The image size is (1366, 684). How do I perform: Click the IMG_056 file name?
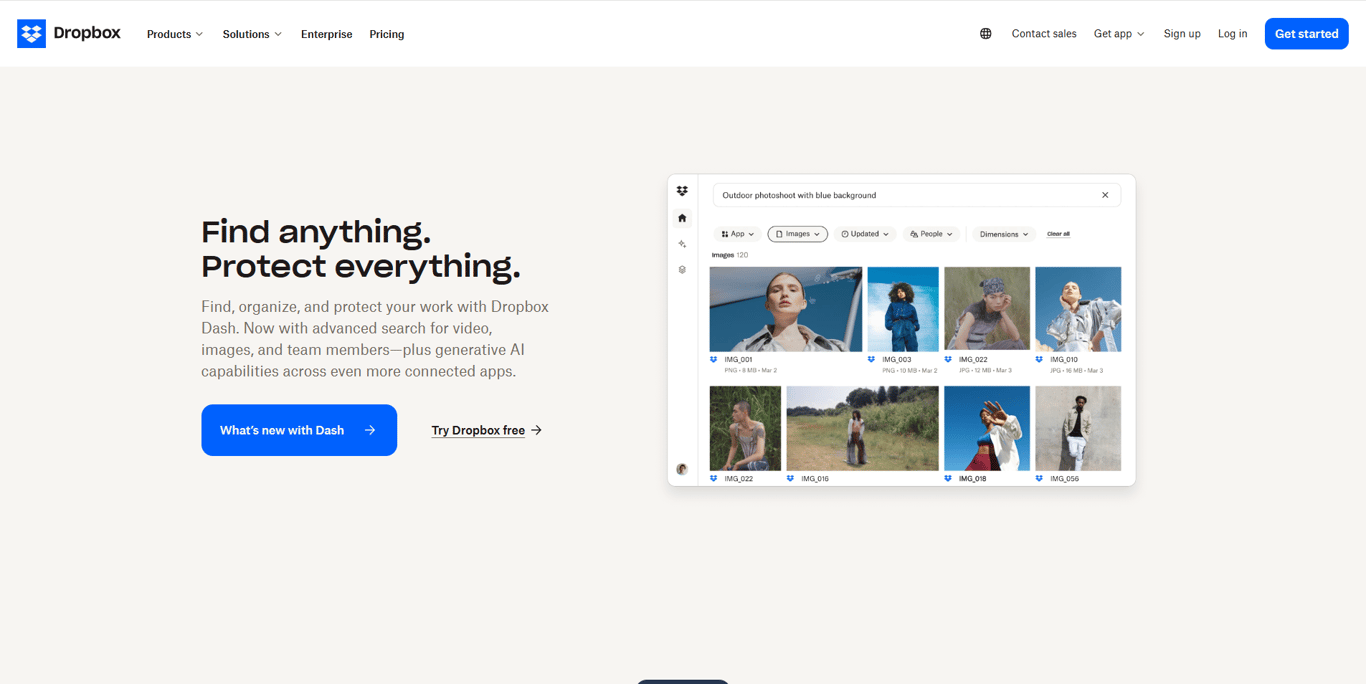pyautogui.click(x=1064, y=479)
